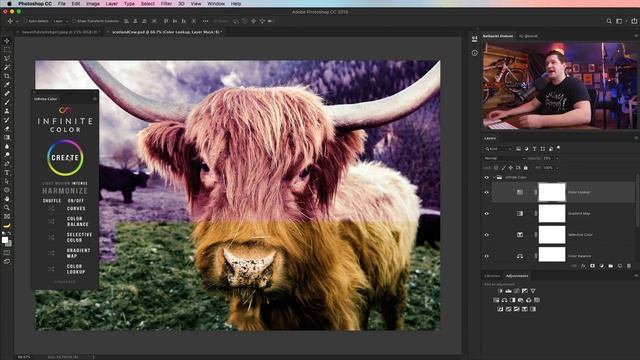Select the Lasso tool
Viewport: 640px width, 360px height.
pyautogui.click(x=7, y=58)
